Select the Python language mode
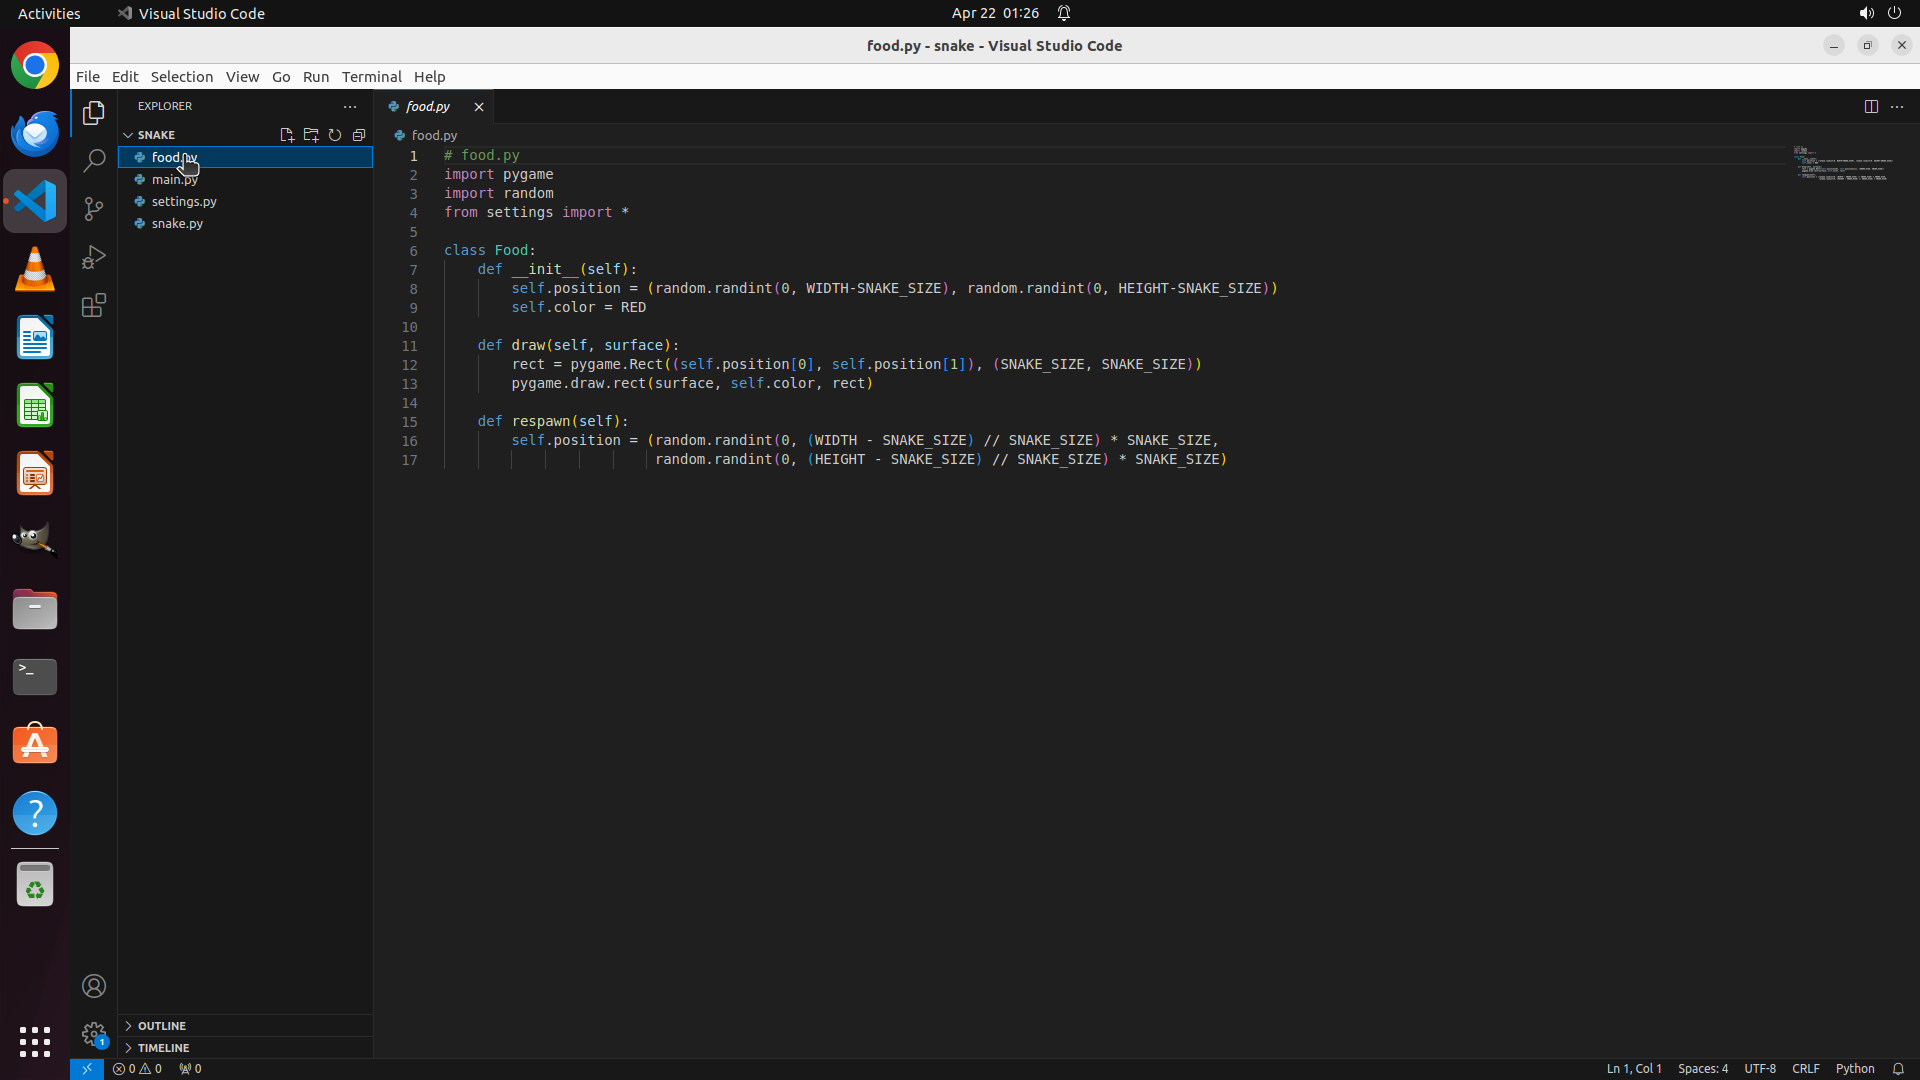This screenshot has width=1920, height=1080. (x=1854, y=1068)
